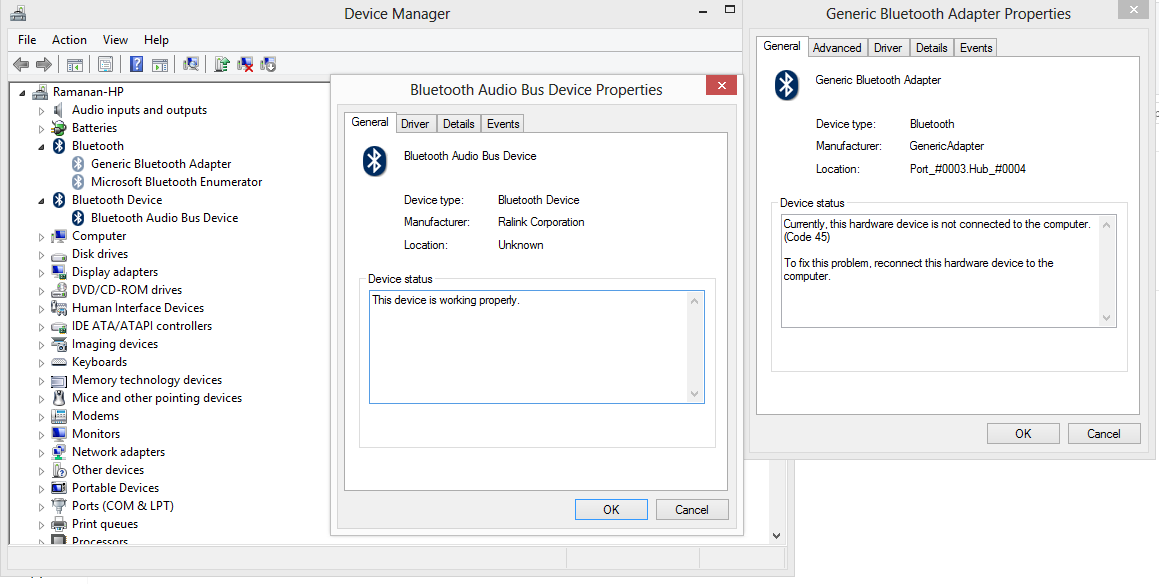Image resolution: width=1159 pixels, height=584 pixels.
Task: Expand the IDE ATA/ATAPI controllers category
Action: [41, 326]
